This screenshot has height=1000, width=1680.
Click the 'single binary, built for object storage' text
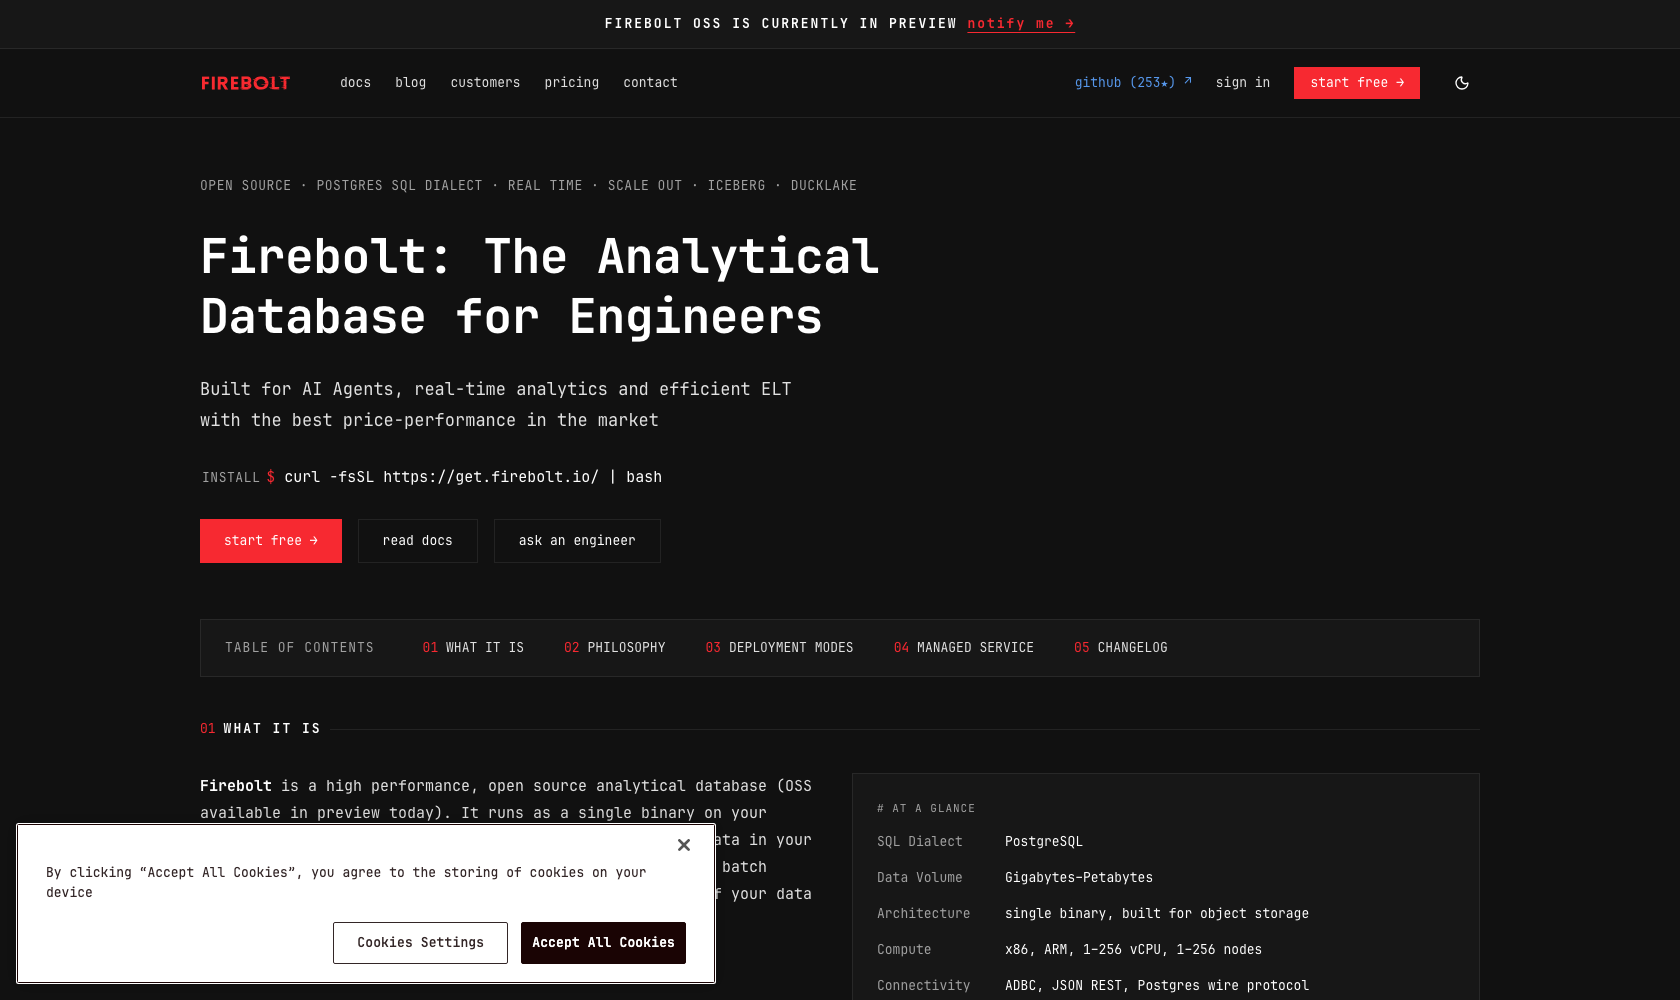(1157, 914)
